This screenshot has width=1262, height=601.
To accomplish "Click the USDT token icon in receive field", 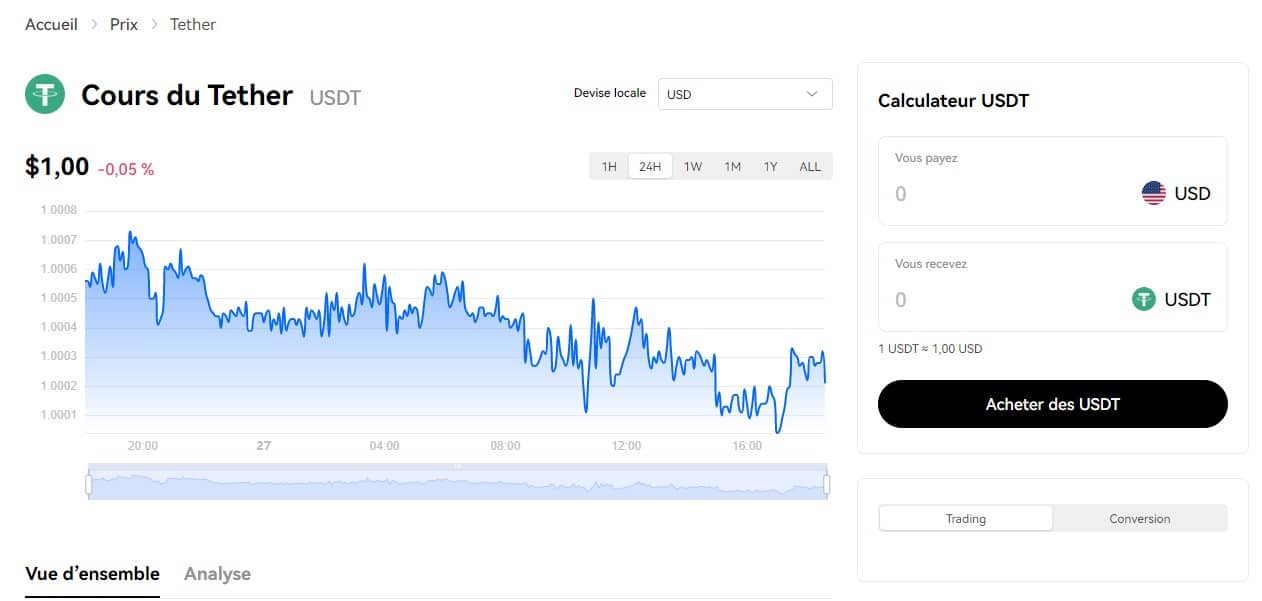I will tap(1146, 299).
